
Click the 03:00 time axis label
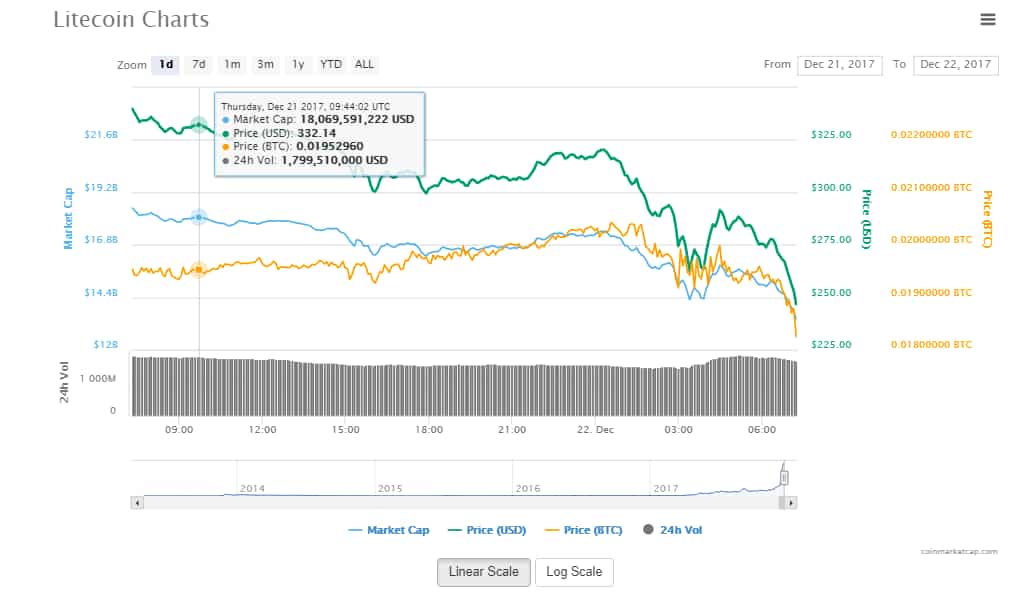point(678,430)
